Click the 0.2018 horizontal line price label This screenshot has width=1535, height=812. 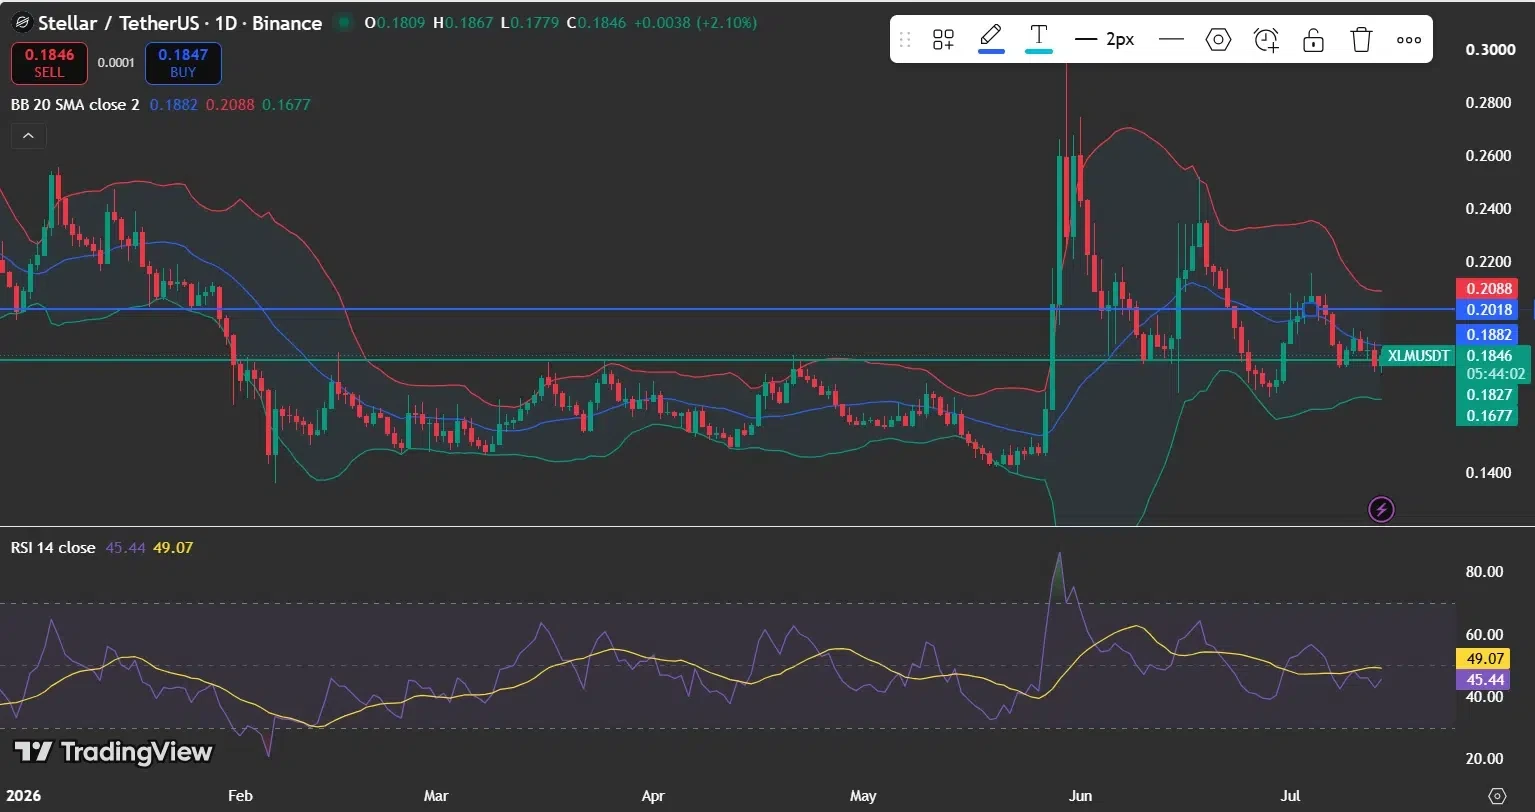coord(1489,310)
